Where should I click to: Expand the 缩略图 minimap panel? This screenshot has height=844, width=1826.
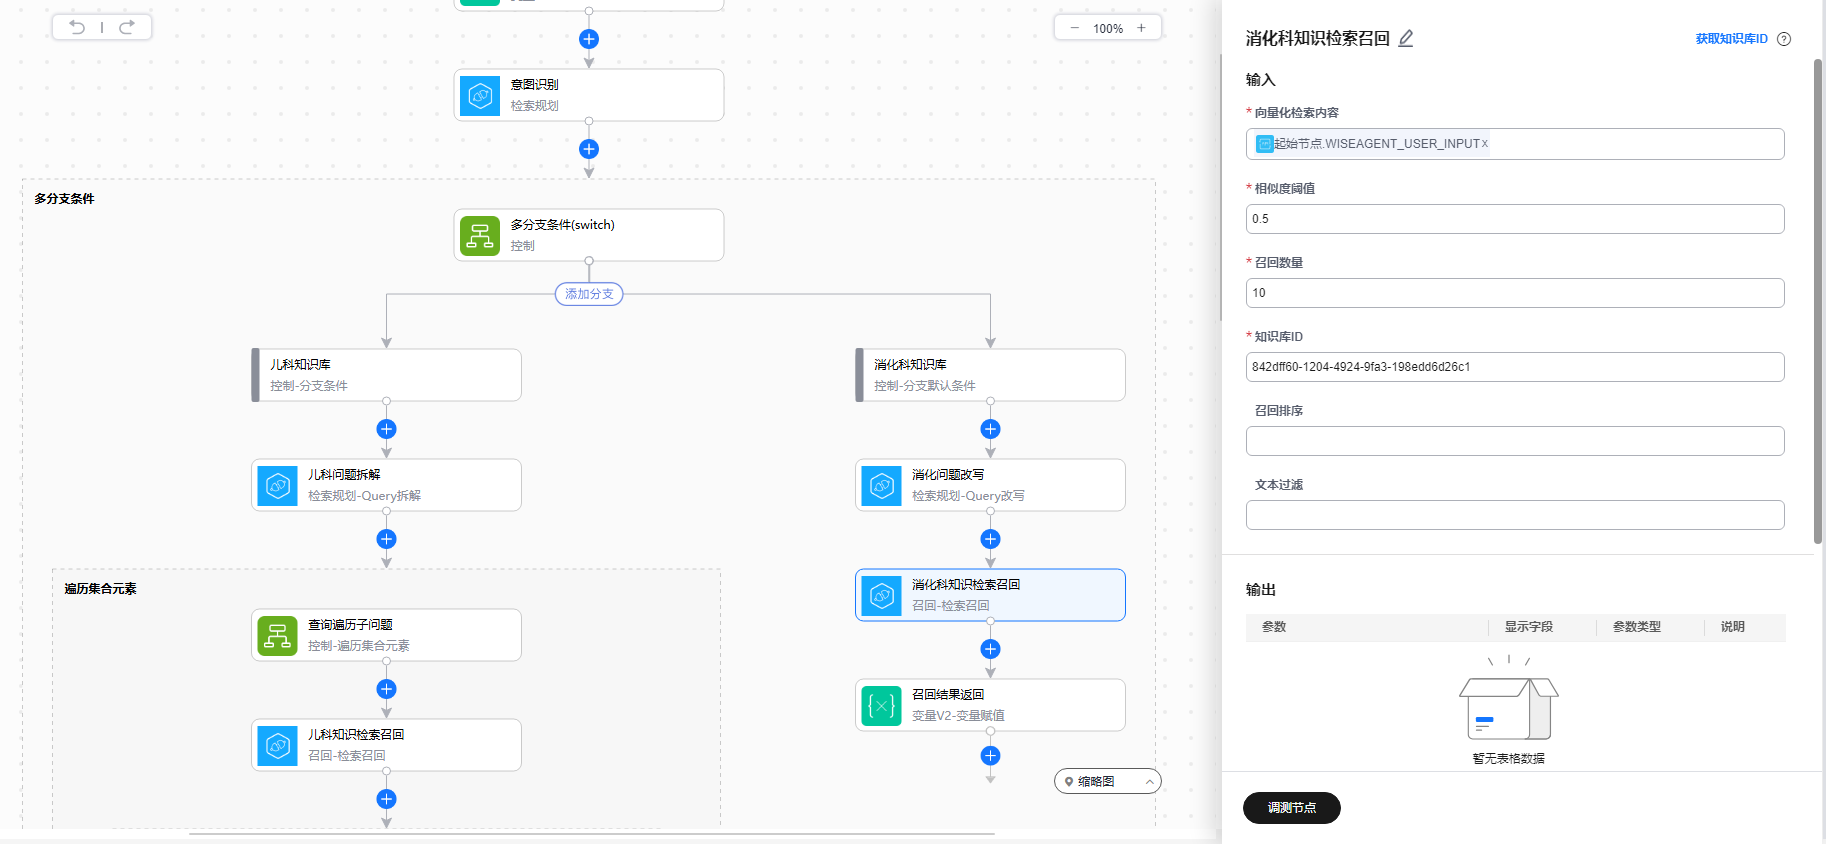(1149, 782)
